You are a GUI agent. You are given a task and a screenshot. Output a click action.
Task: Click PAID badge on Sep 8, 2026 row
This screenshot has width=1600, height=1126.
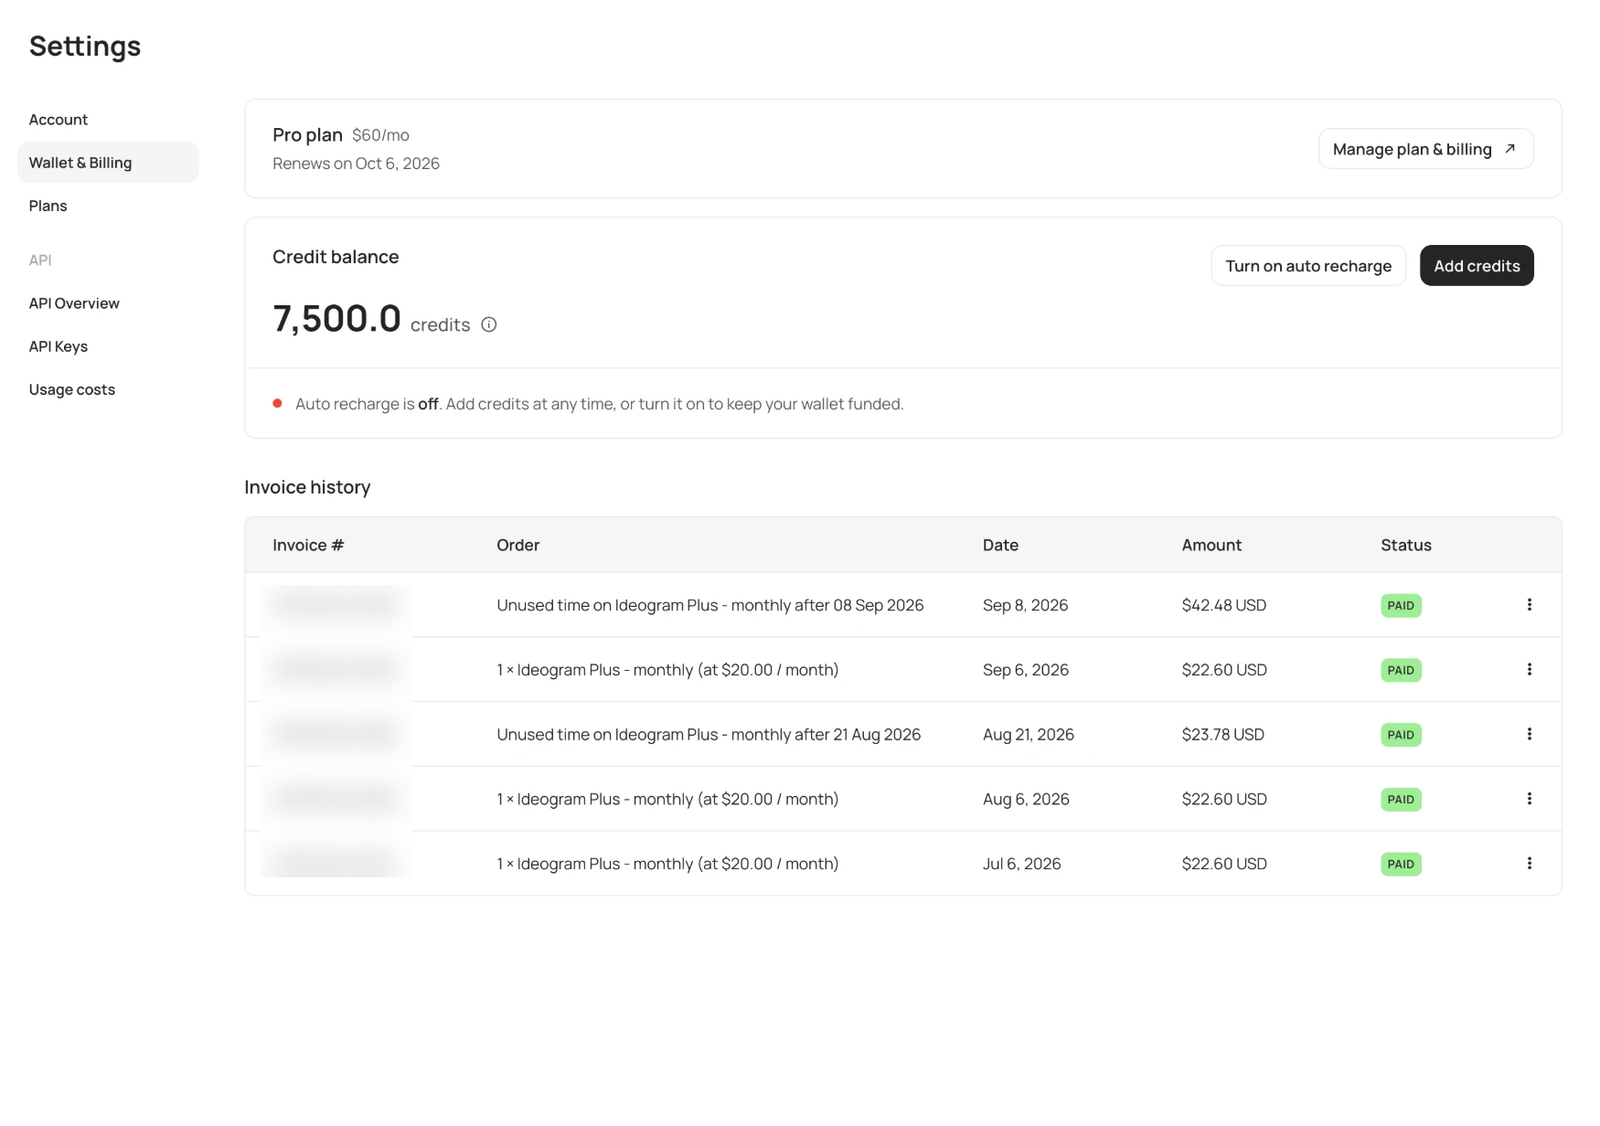[x=1400, y=606]
